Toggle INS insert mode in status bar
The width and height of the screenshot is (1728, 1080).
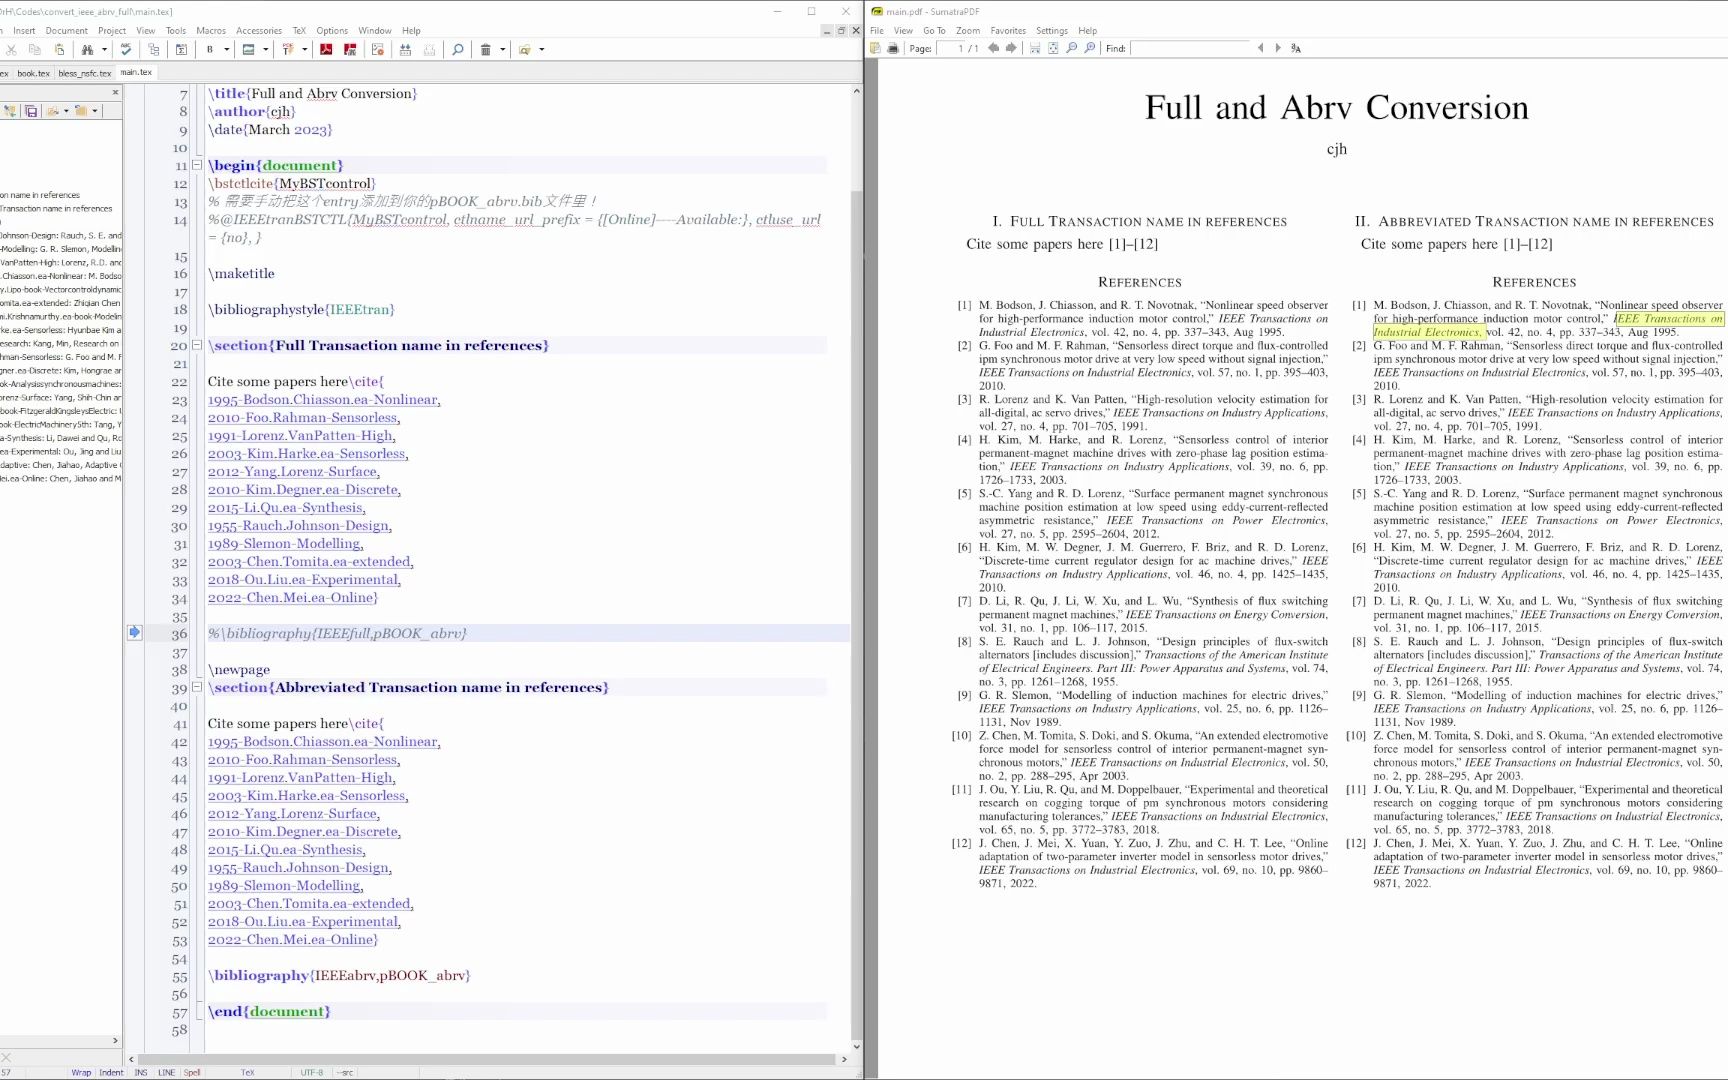pos(141,1073)
